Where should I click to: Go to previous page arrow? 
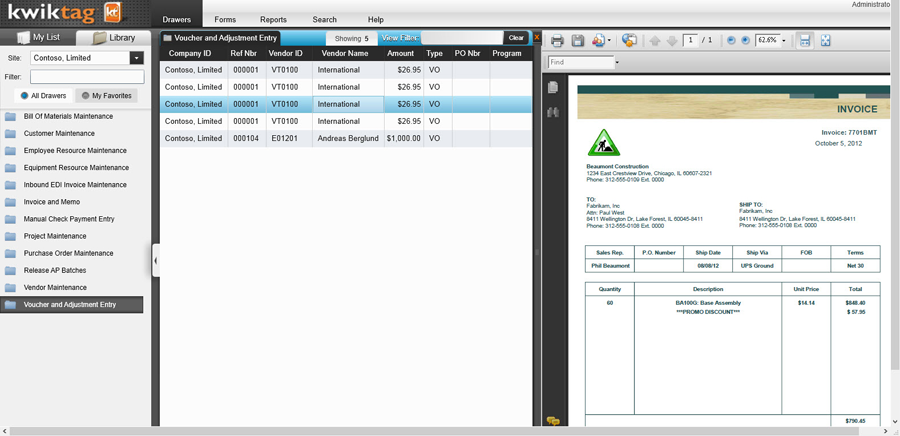[x=655, y=41]
